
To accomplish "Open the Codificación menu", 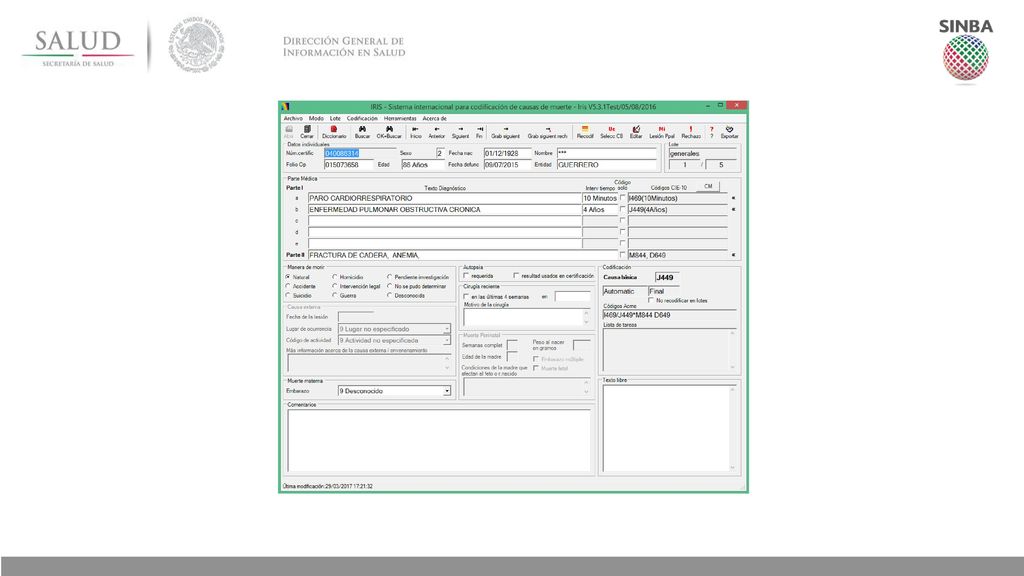I will (x=362, y=119).
